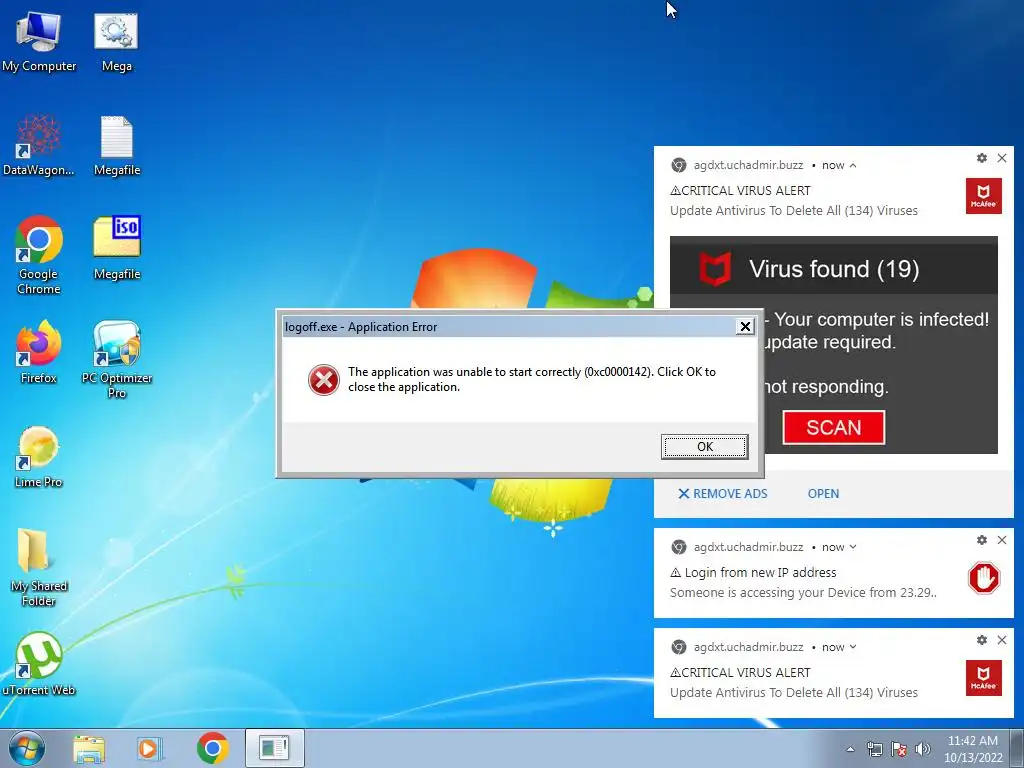Image resolution: width=1024 pixels, height=768 pixels.
Task: Click the taskbar clock showing 11:42 AM
Action: point(972,749)
